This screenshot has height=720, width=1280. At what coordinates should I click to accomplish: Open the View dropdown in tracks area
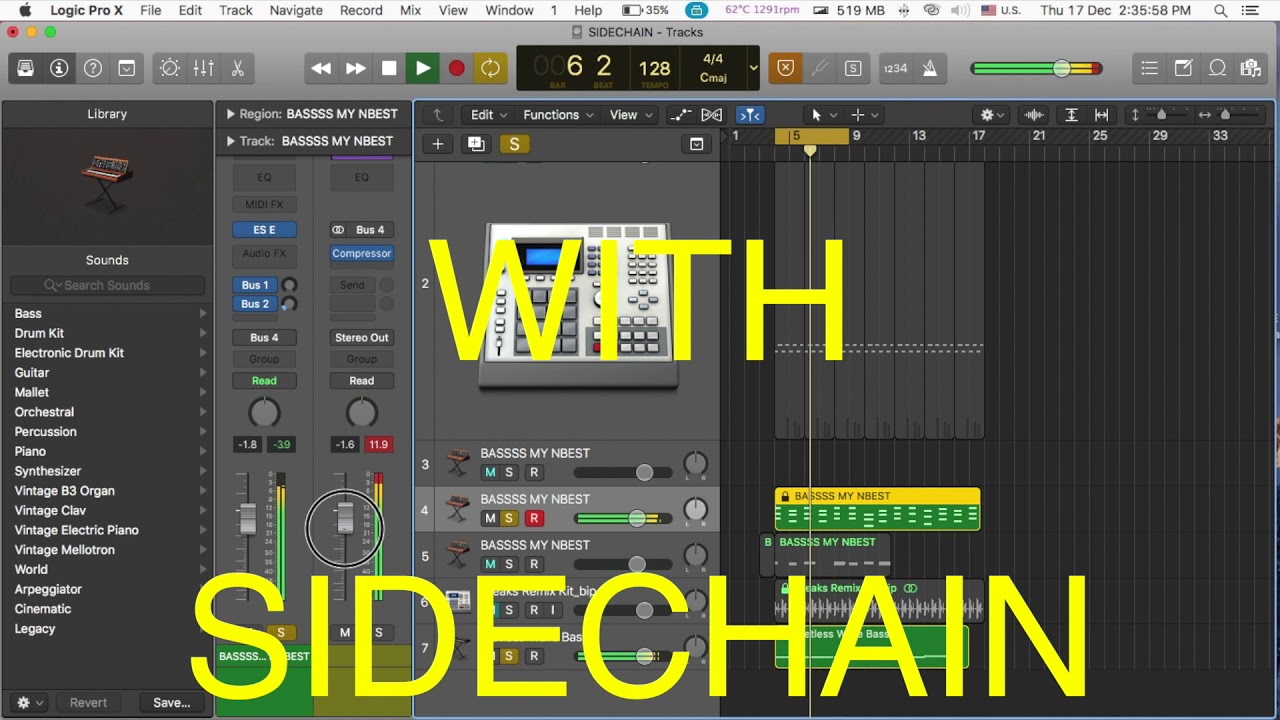point(630,115)
